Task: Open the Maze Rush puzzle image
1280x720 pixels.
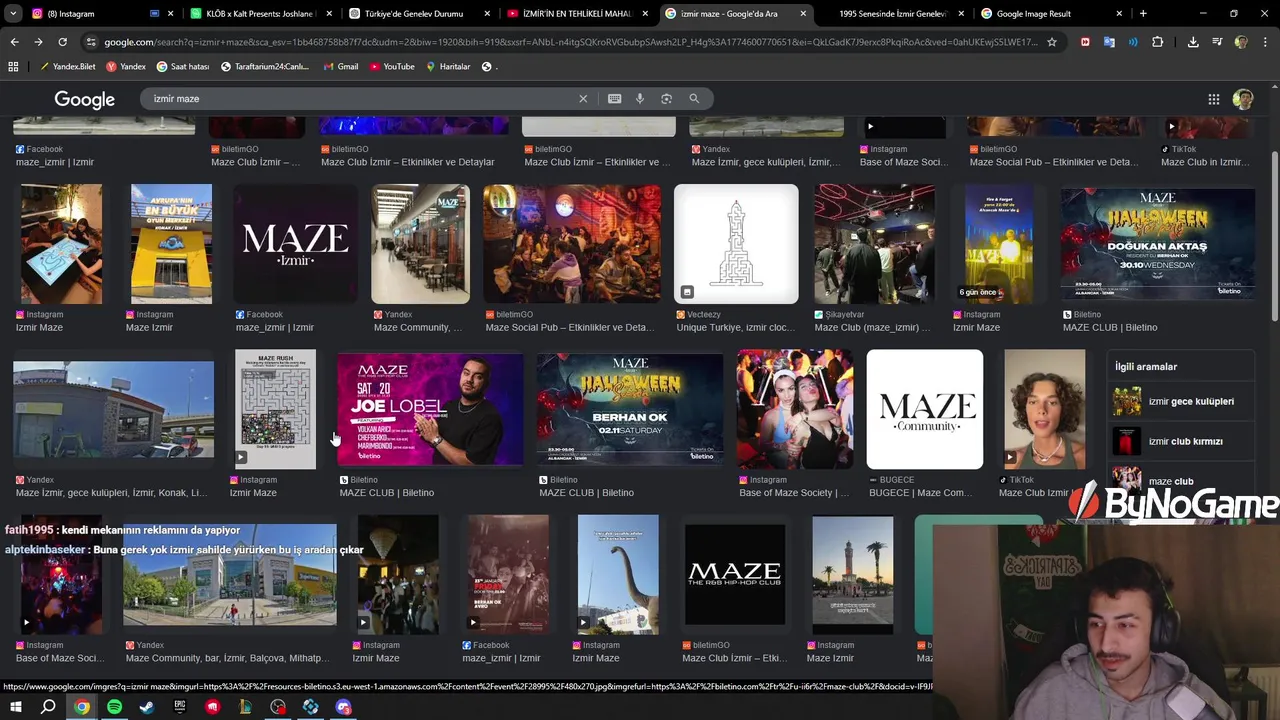Action: point(275,409)
